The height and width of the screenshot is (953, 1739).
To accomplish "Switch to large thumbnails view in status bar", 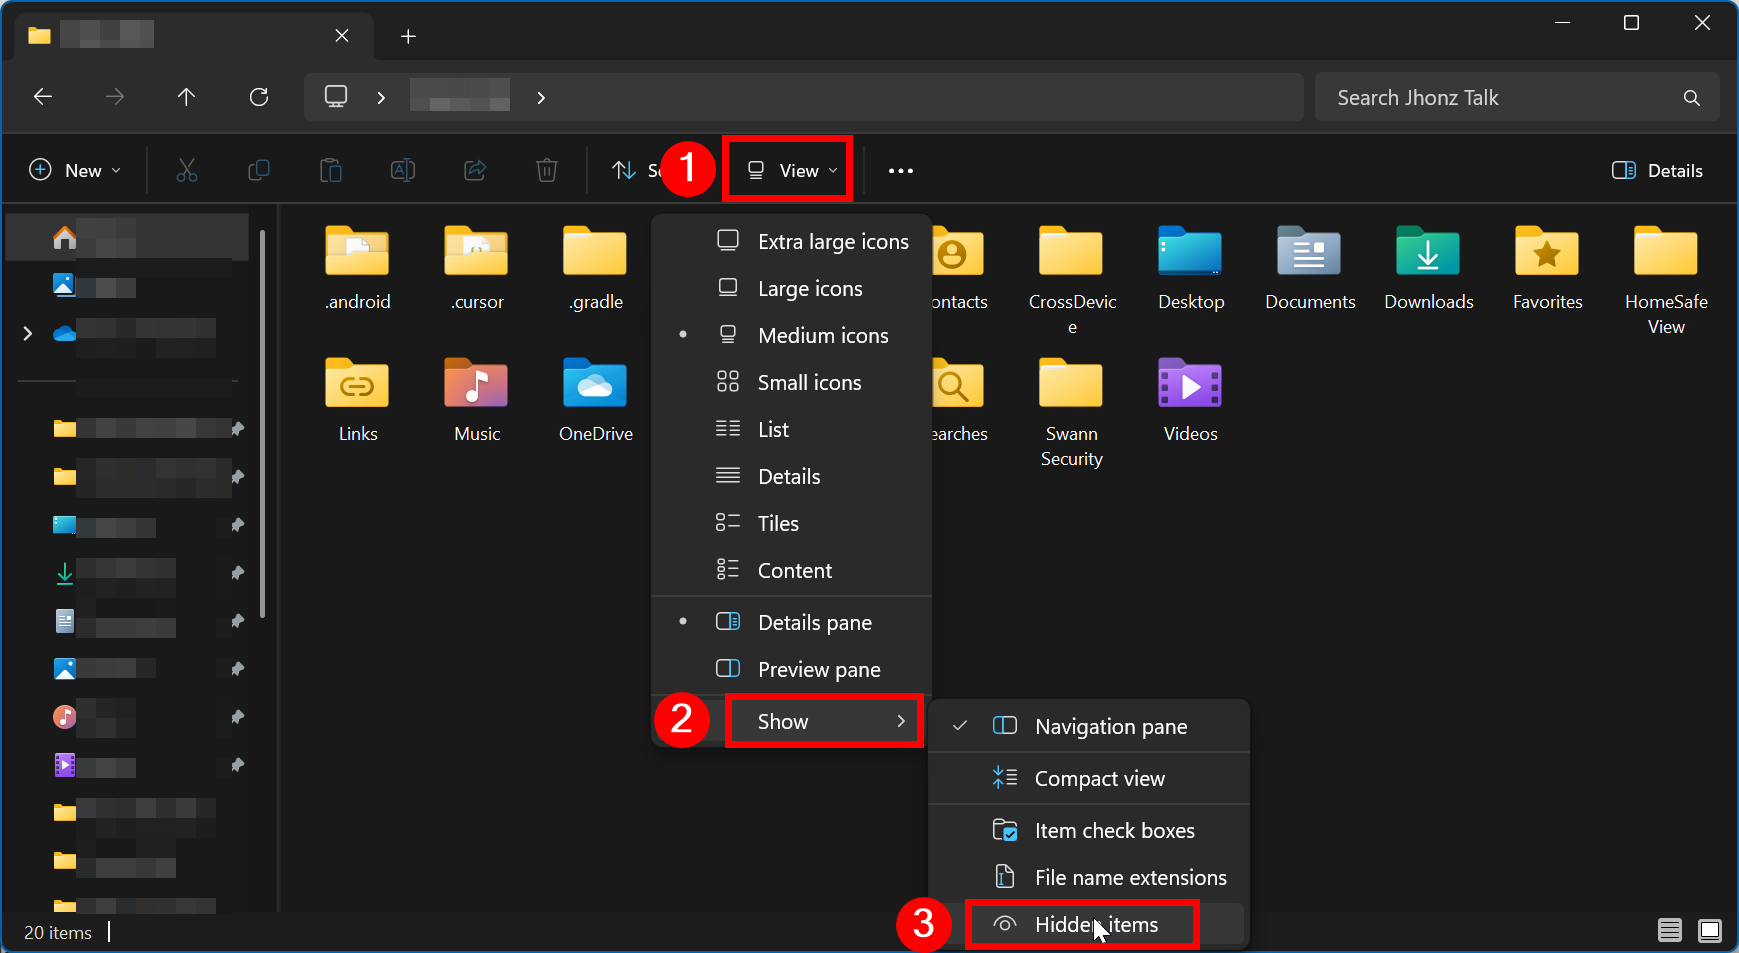I will point(1710,931).
